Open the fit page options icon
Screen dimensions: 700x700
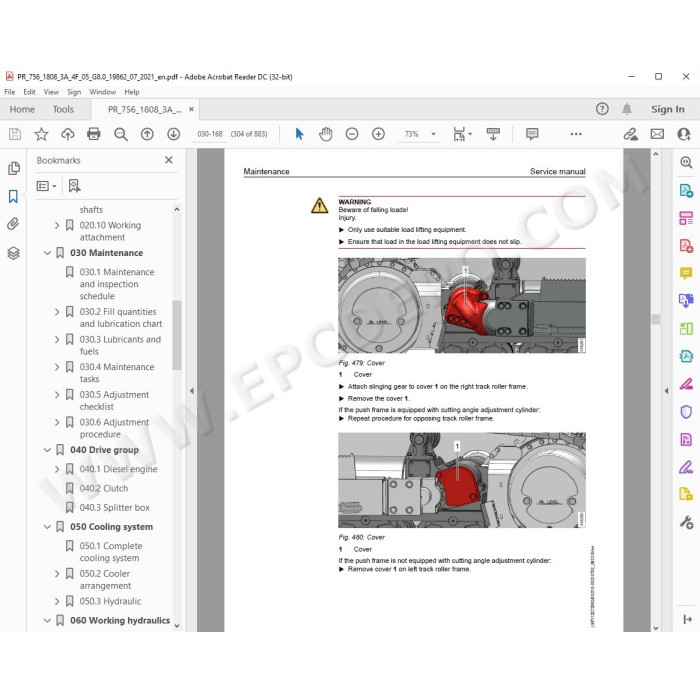[462, 134]
